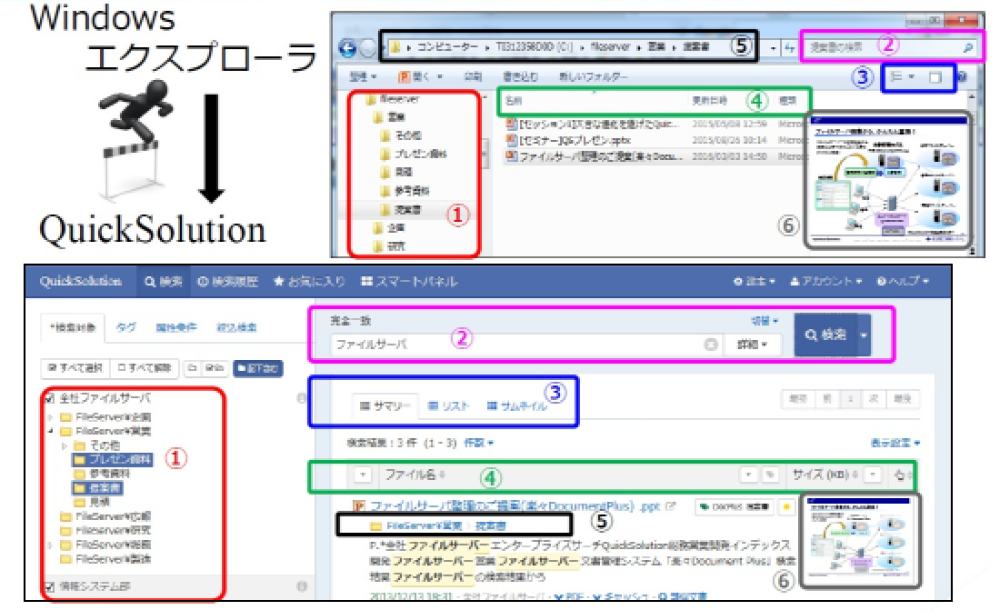The image size is (1000, 613).
Task: Click the 次 next-page pagination button
Action: [873, 399]
